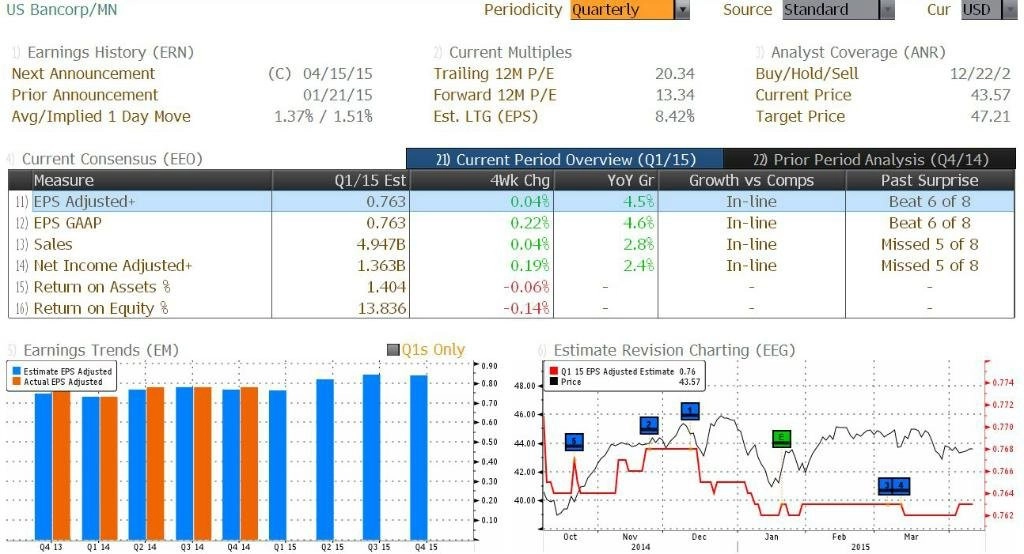The height and width of the screenshot is (554, 1024).
Task: Click the Q3 15 estimate bar
Action: [372, 457]
